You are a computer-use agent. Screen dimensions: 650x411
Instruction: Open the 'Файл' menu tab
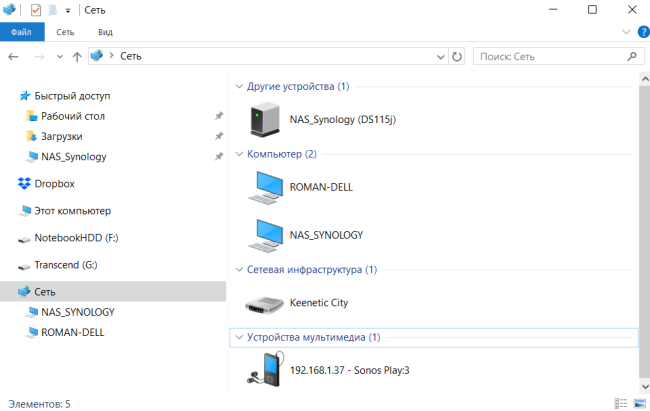[x=21, y=32]
